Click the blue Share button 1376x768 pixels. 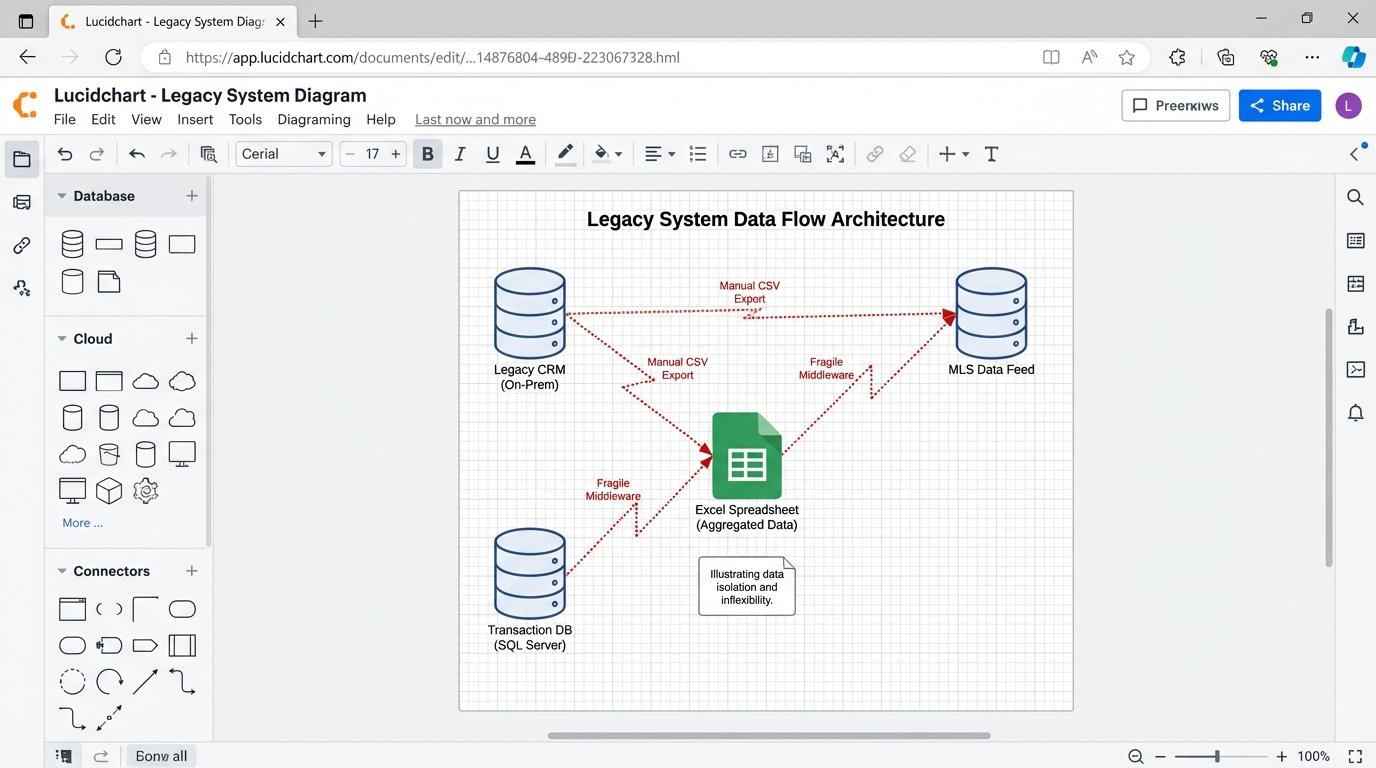(x=1279, y=105)
